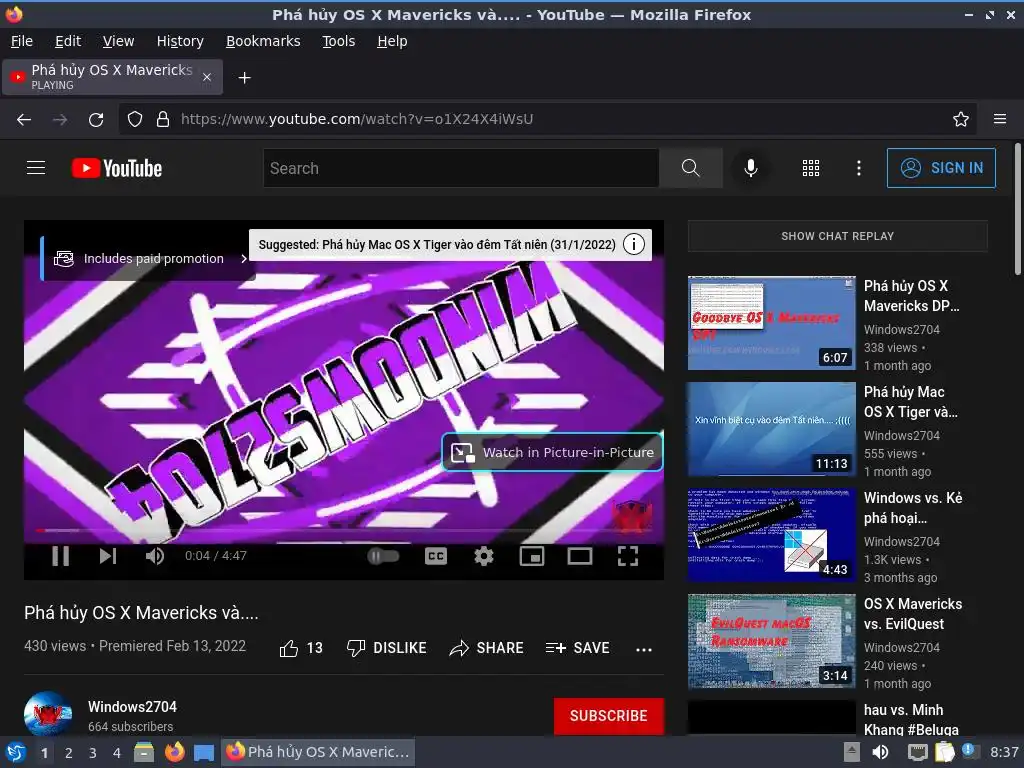Expand the Includes paid promotion notice
The image size is (1024, 768).
coord(146,259)
